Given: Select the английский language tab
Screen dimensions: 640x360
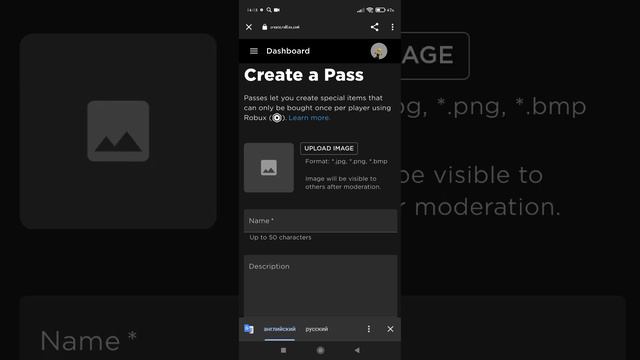Looking at the screenshot, I should pos(280,329).
